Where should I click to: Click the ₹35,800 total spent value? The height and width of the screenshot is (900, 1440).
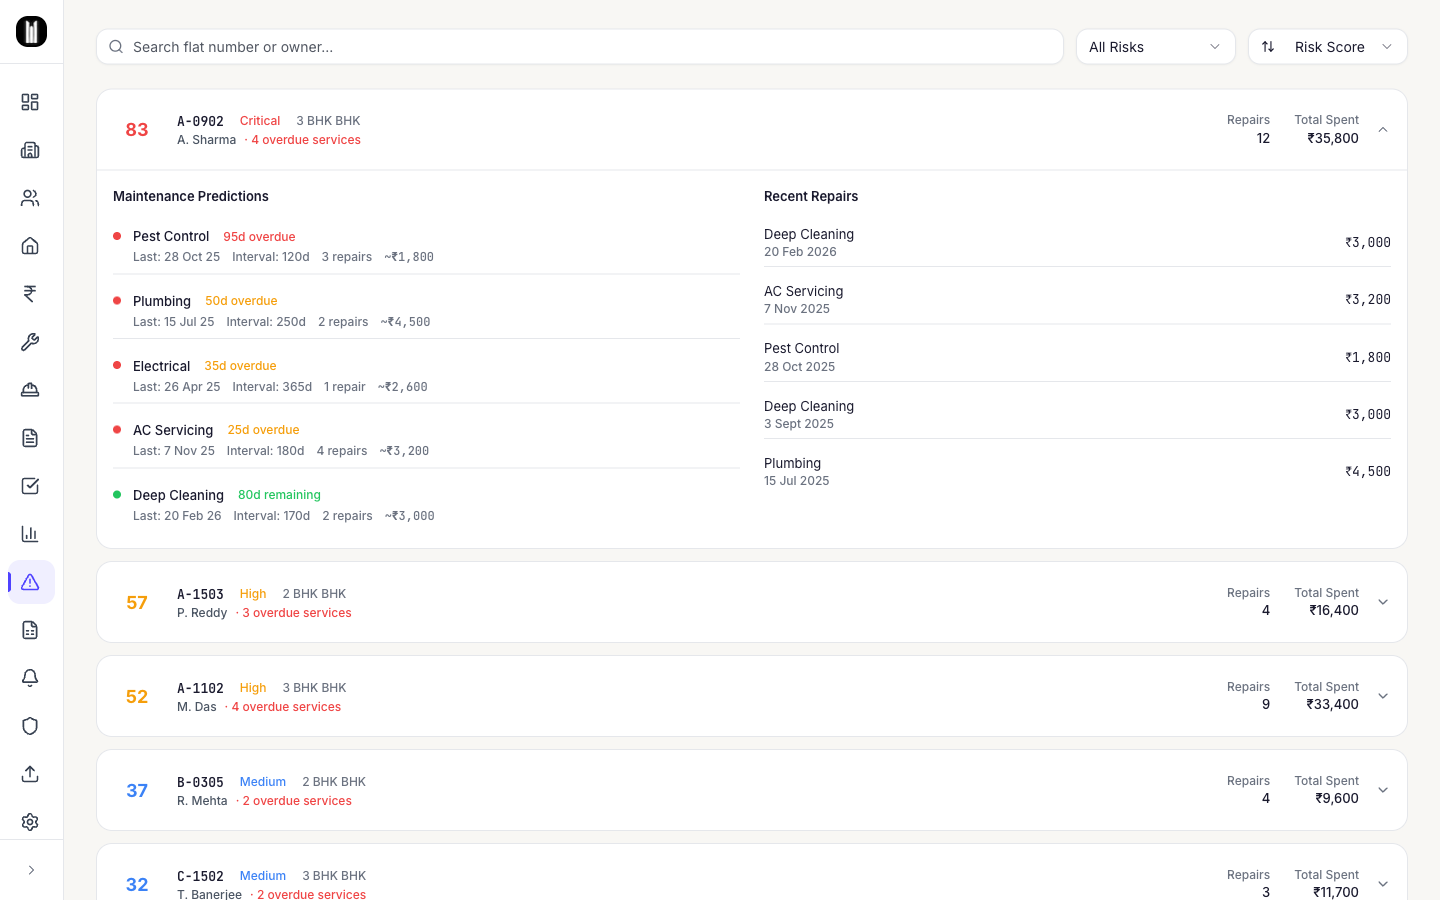[x=1333, y=139]
